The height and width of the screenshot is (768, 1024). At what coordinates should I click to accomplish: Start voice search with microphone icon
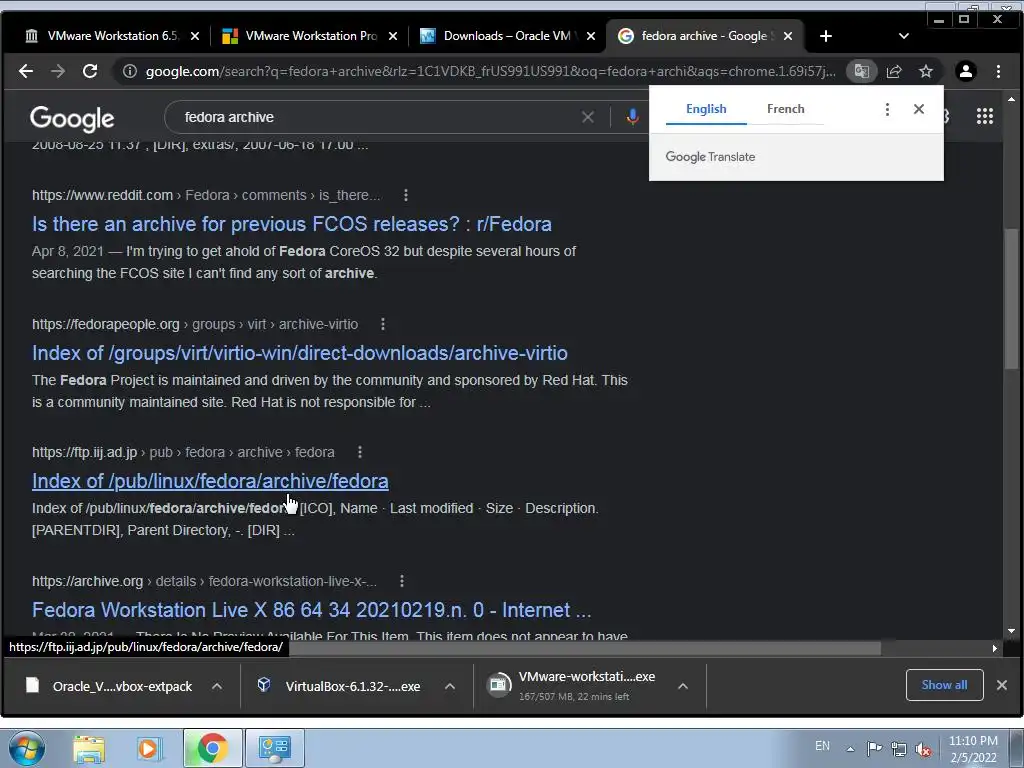pos(632,117)
